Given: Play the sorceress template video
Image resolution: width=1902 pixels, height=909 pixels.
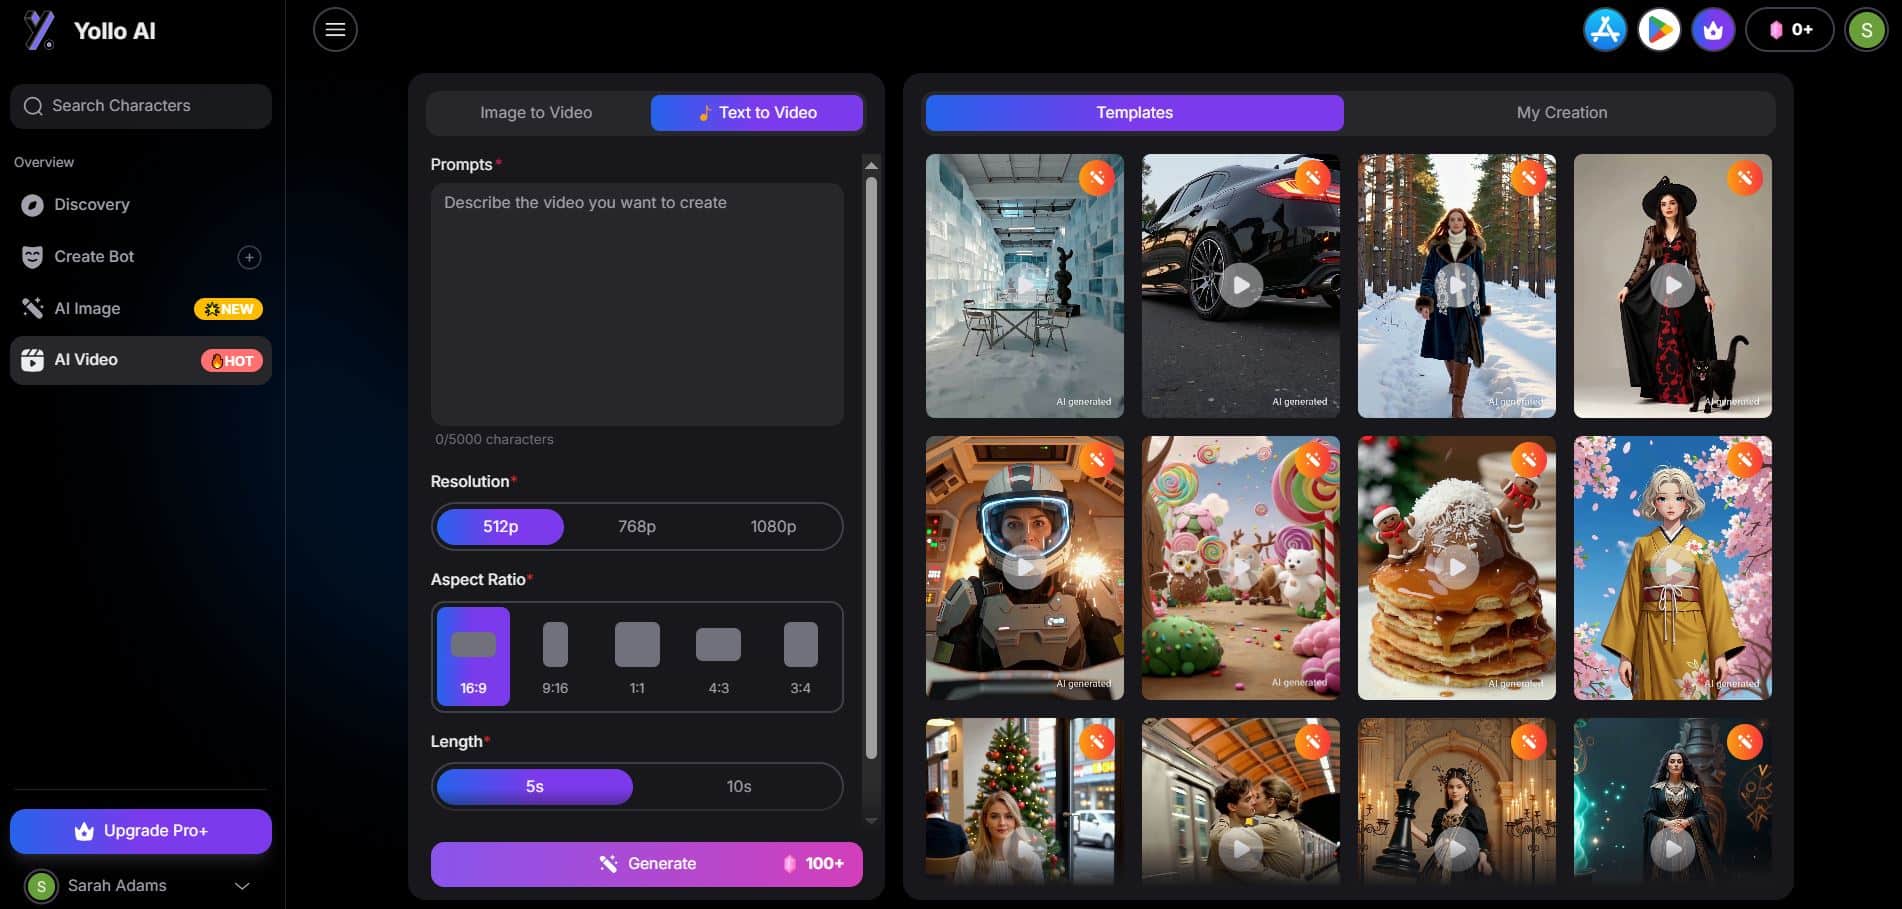Looking at the screenshot, I should (1673, 850).
